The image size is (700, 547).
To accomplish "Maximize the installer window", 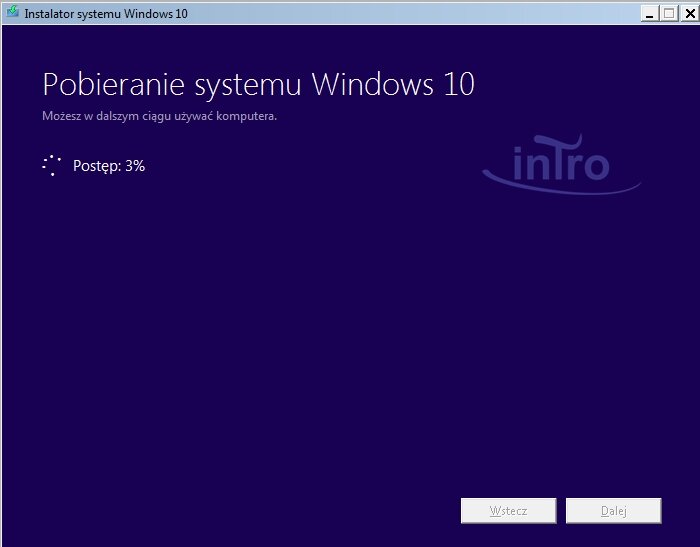I will (669, 14).
